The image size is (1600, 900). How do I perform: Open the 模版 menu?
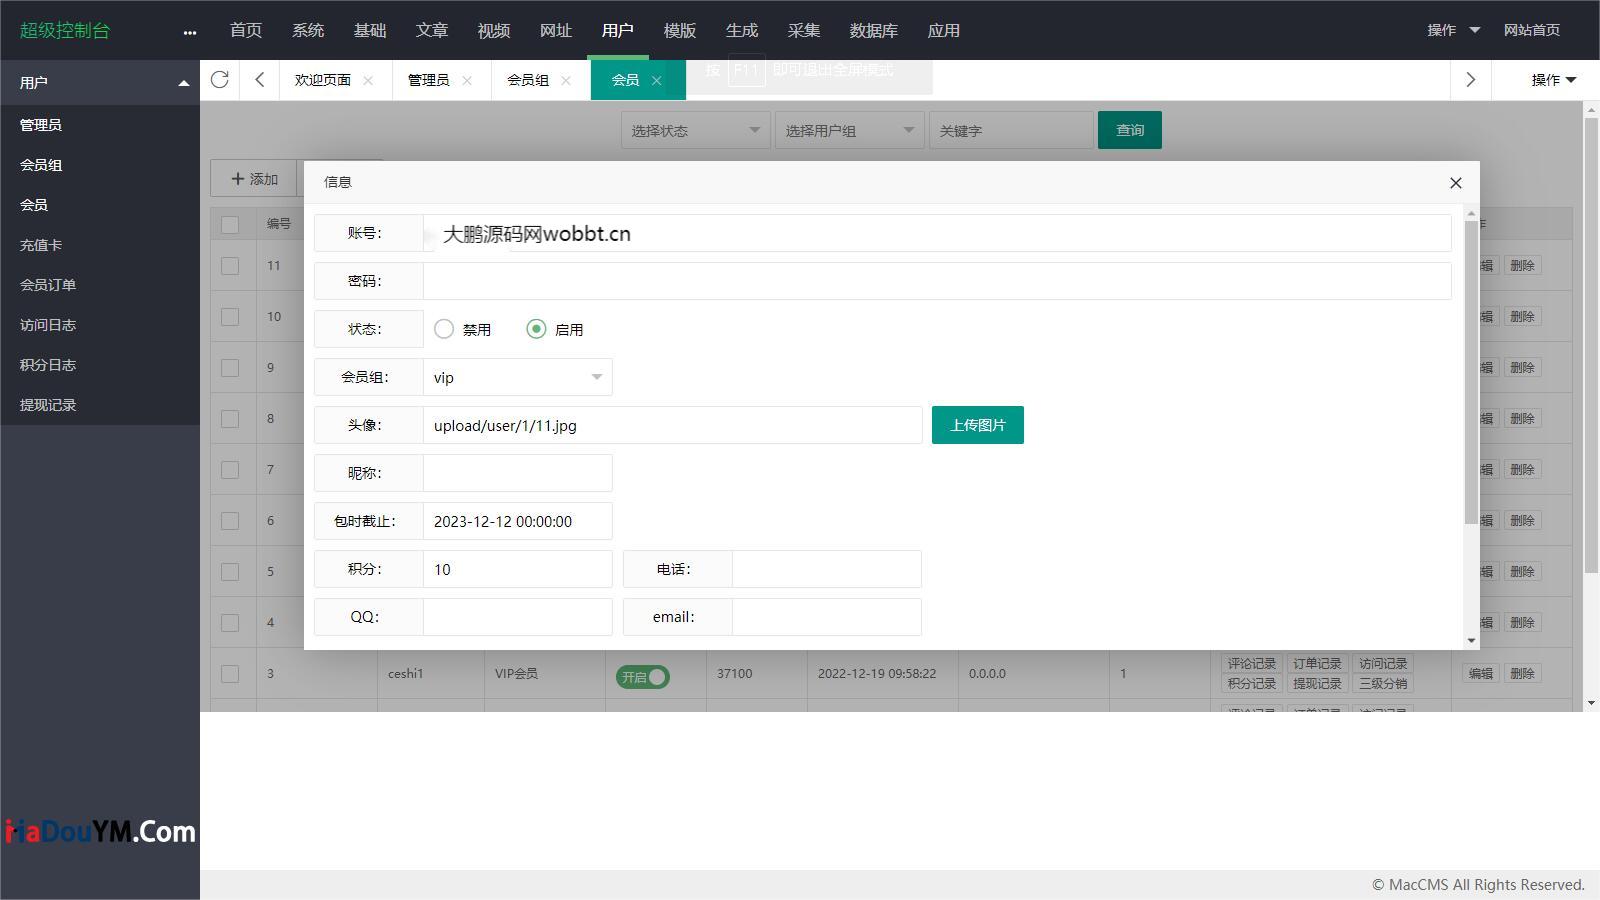(680, 30)
